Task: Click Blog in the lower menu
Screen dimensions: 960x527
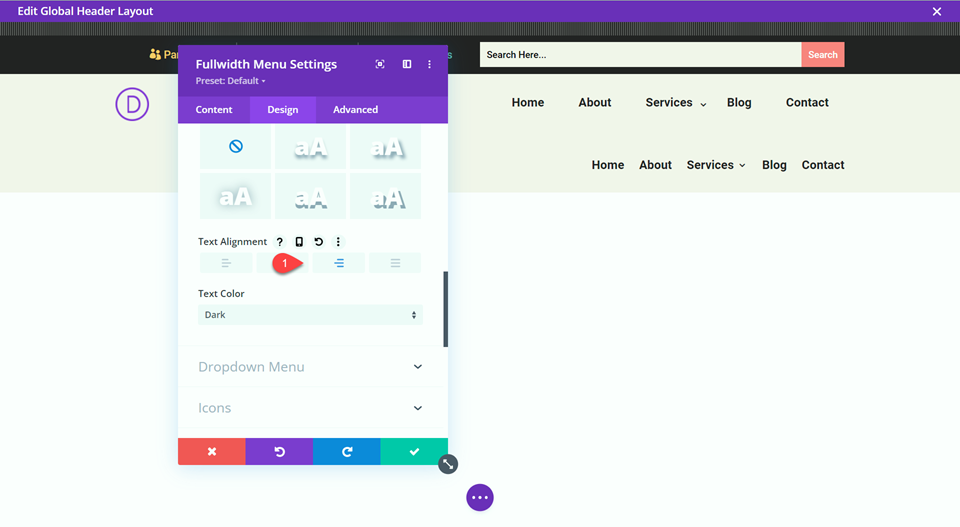Action: 774,165
